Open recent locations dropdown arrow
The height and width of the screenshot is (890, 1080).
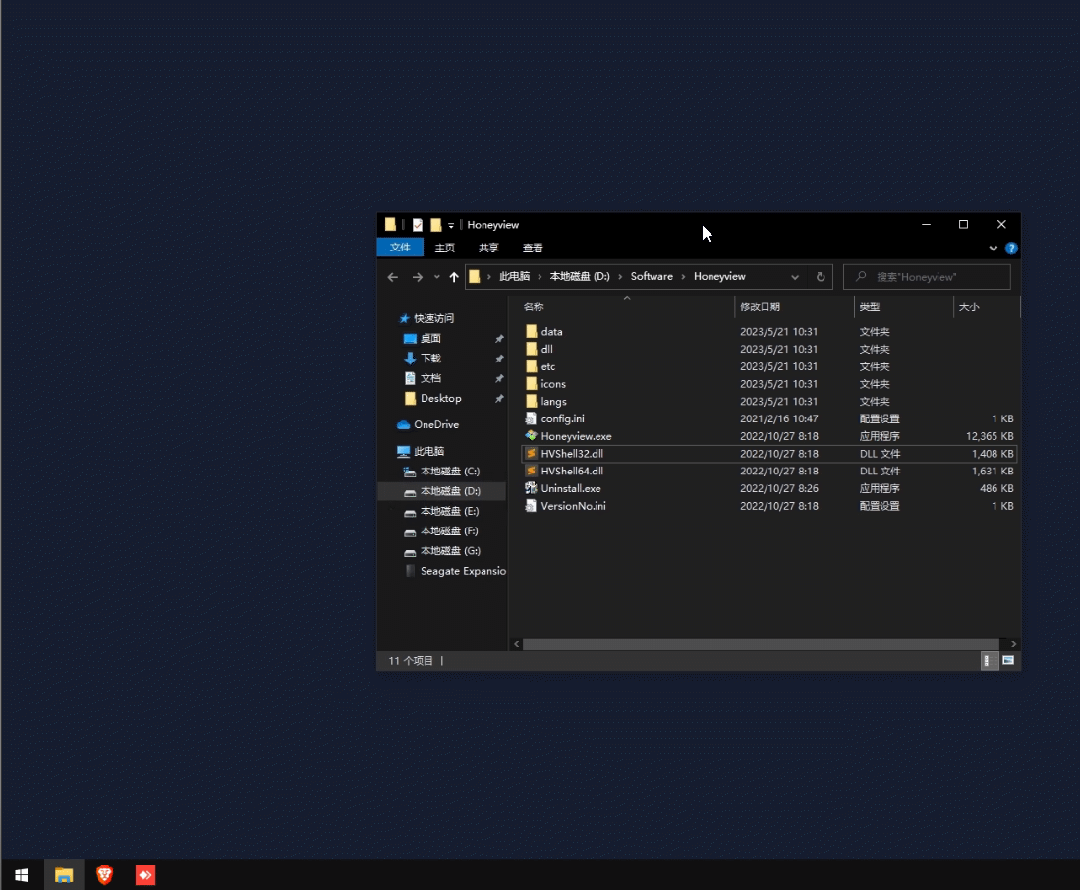click(437, 277)
